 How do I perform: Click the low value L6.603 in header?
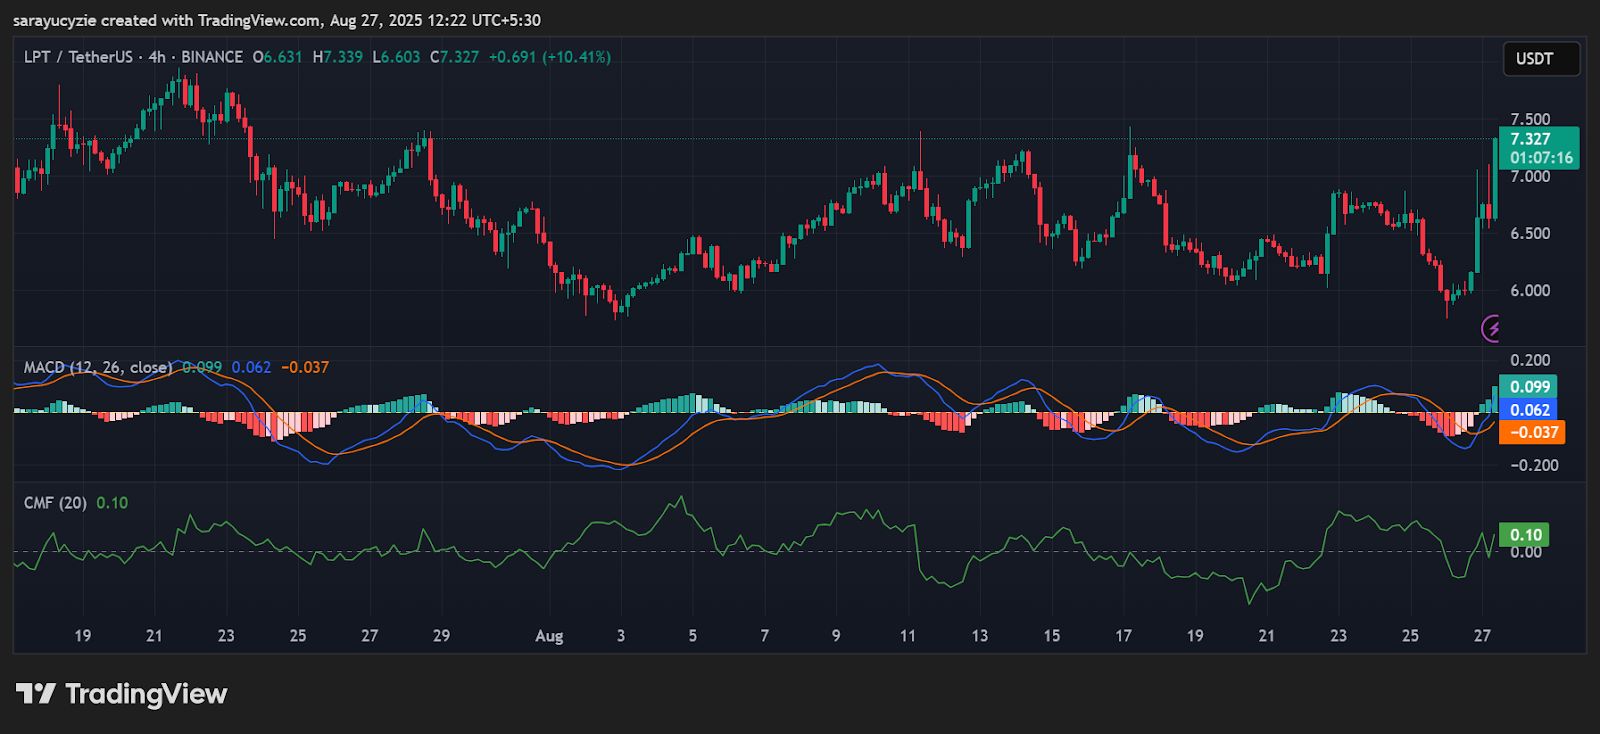[396, 57]
